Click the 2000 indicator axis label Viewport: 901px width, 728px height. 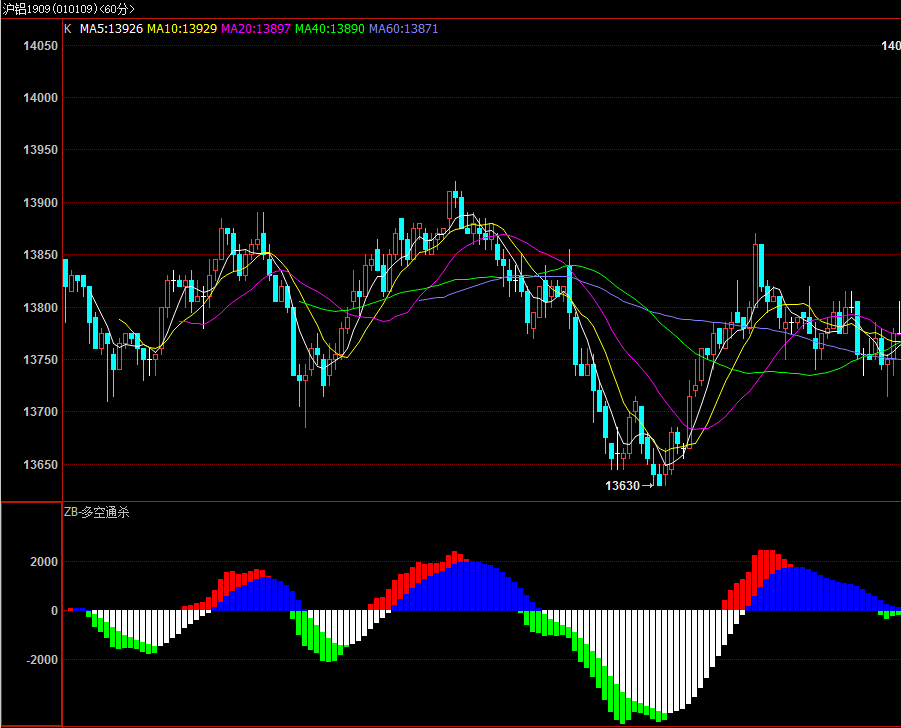pos(44,562)
